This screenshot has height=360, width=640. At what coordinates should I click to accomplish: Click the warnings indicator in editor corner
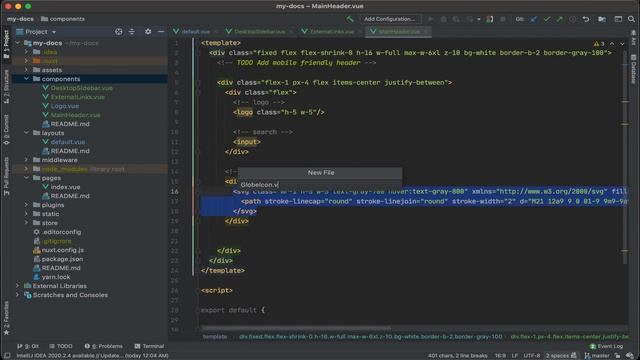[599, 44]
